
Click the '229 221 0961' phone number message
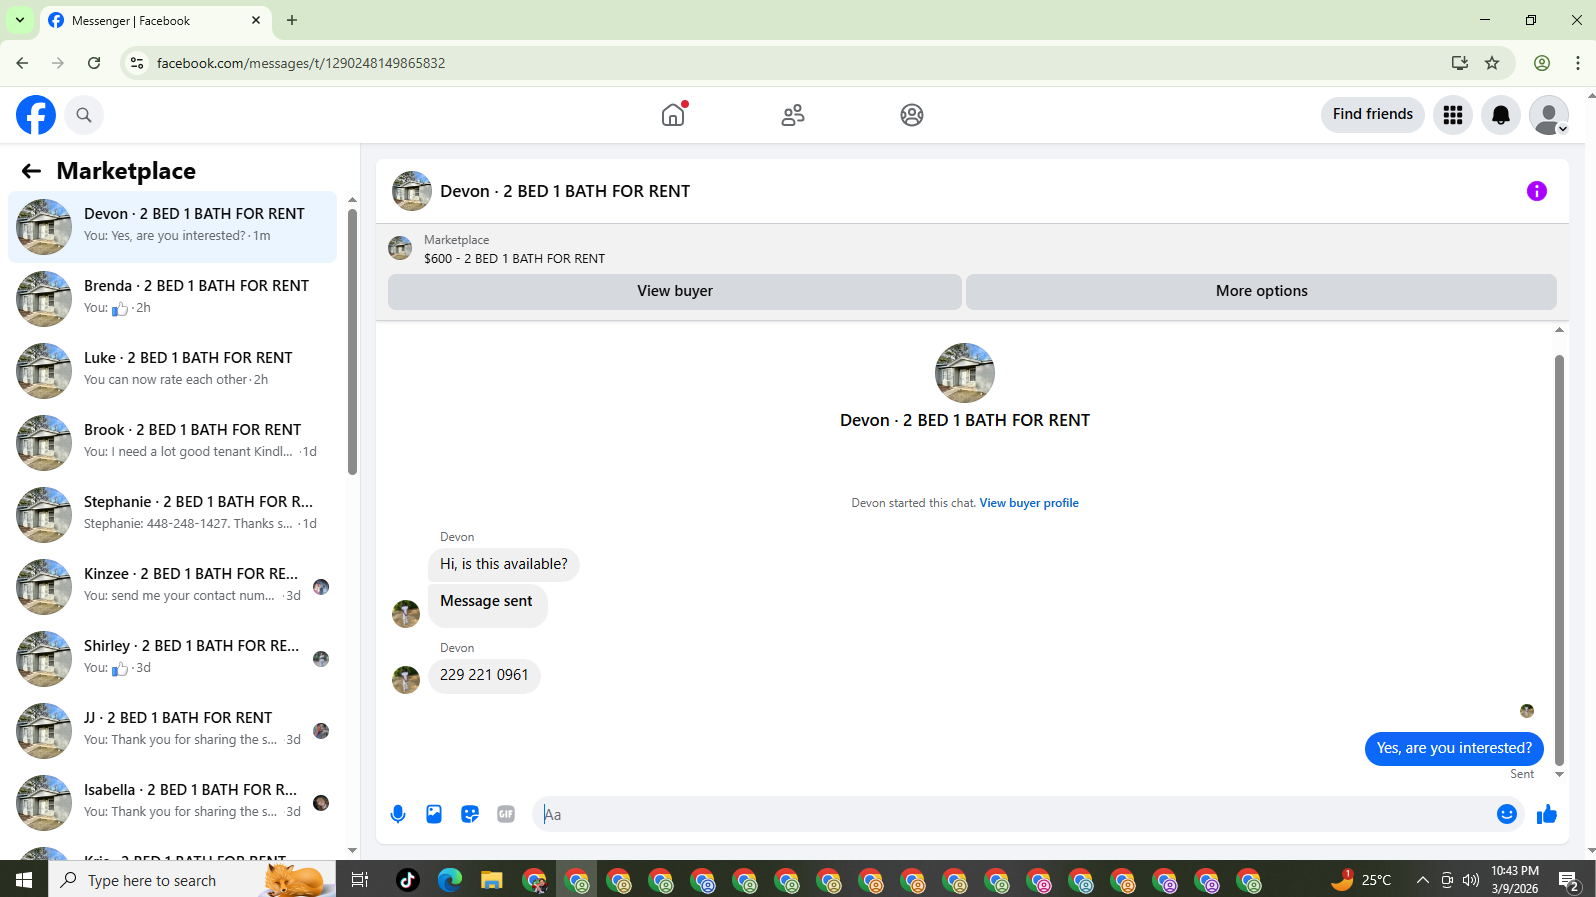click(x=484, y=675)
